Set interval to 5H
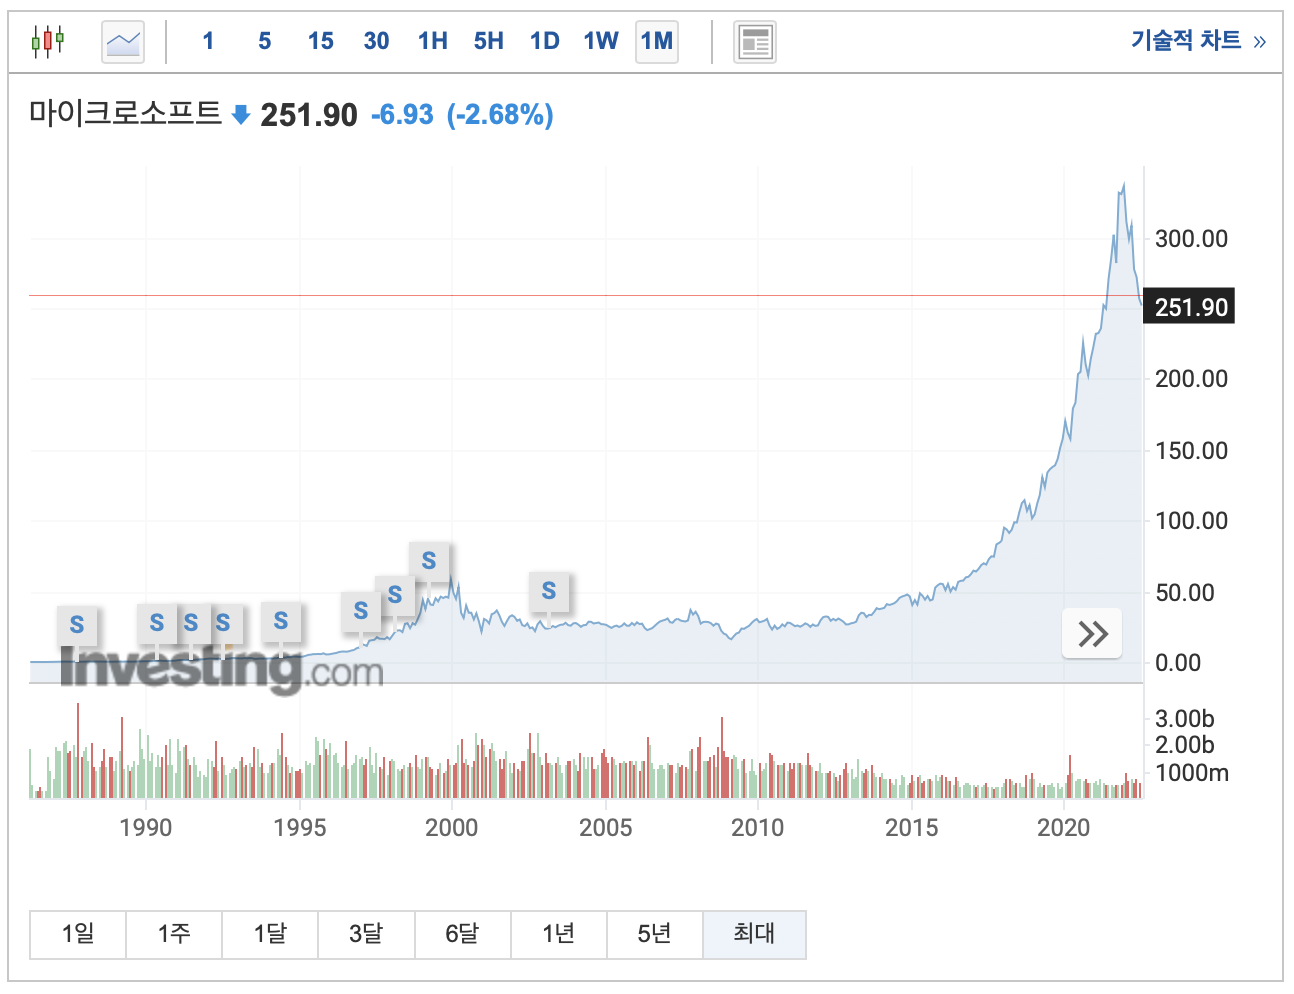Screen dimensions: 1294x994 point(488,42)
